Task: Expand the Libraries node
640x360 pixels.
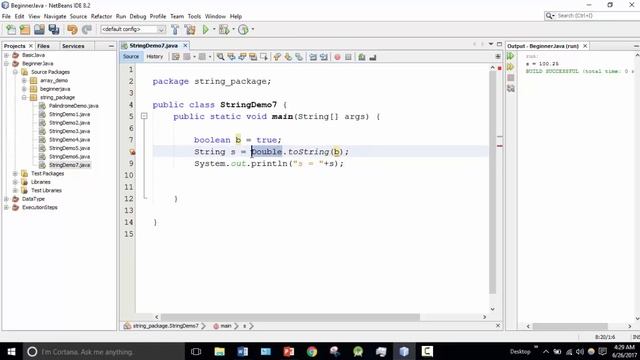Action: pos(15,182)
